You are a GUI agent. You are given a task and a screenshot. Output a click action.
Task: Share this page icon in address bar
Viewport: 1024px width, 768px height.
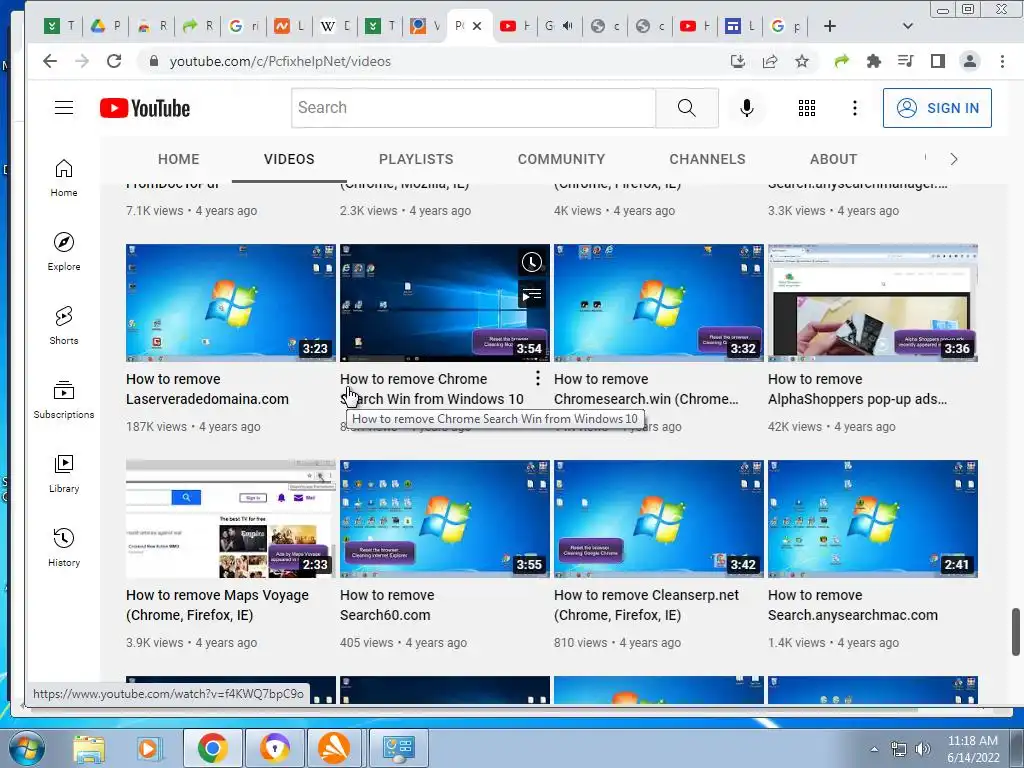pyautogui.click(x=770, y=61)
